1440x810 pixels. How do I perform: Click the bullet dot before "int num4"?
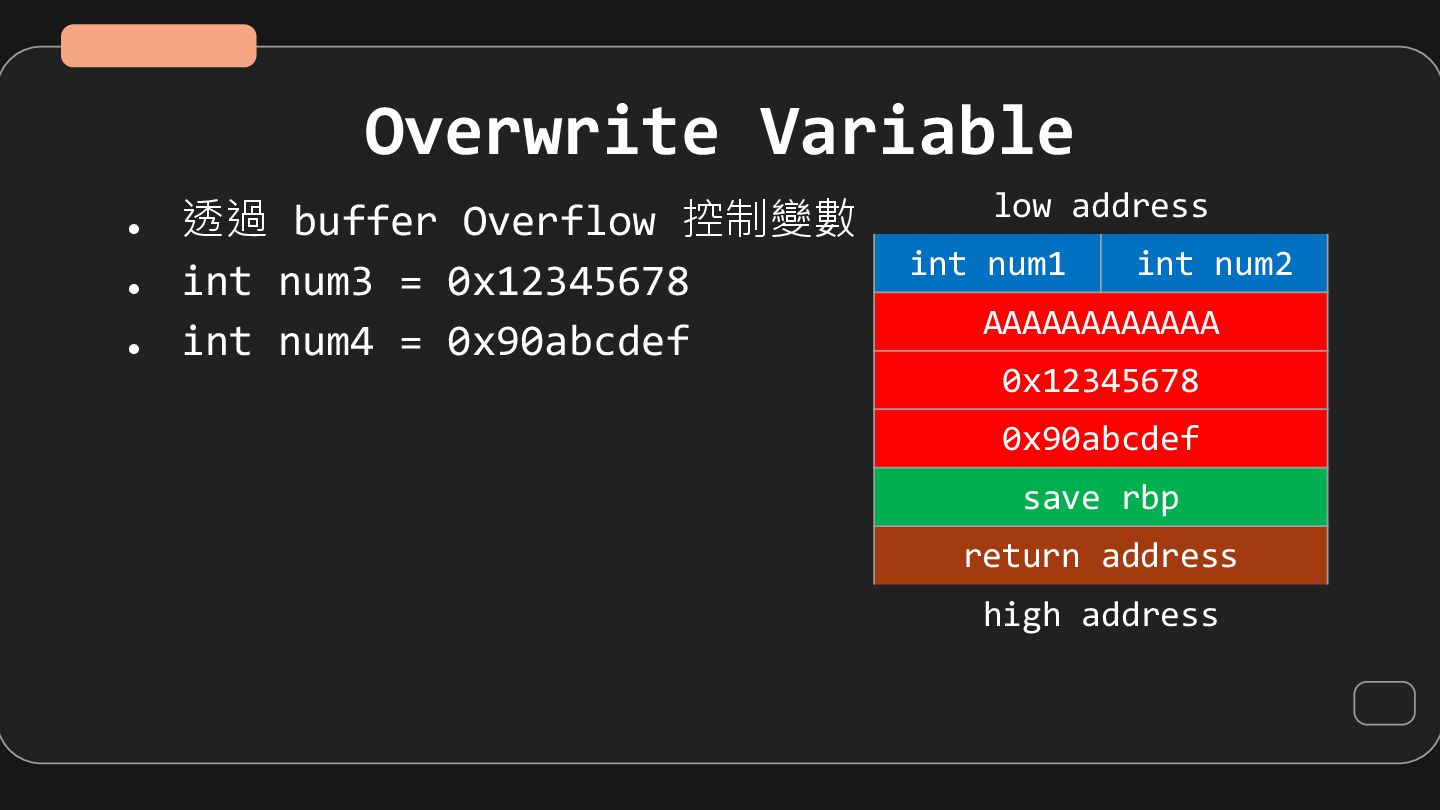pos(134,349)
